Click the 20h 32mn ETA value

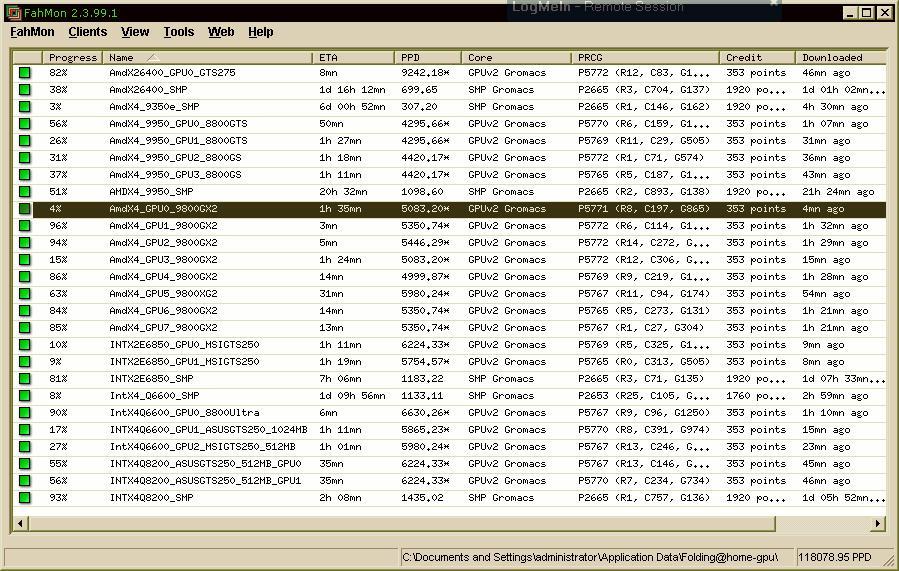[x=343, y=191]
